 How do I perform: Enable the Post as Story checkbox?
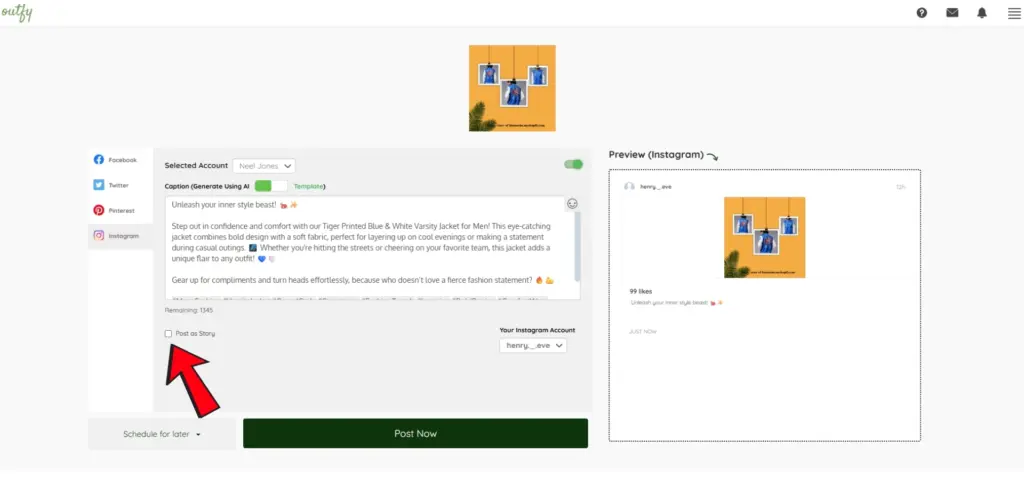click(168, 334)
